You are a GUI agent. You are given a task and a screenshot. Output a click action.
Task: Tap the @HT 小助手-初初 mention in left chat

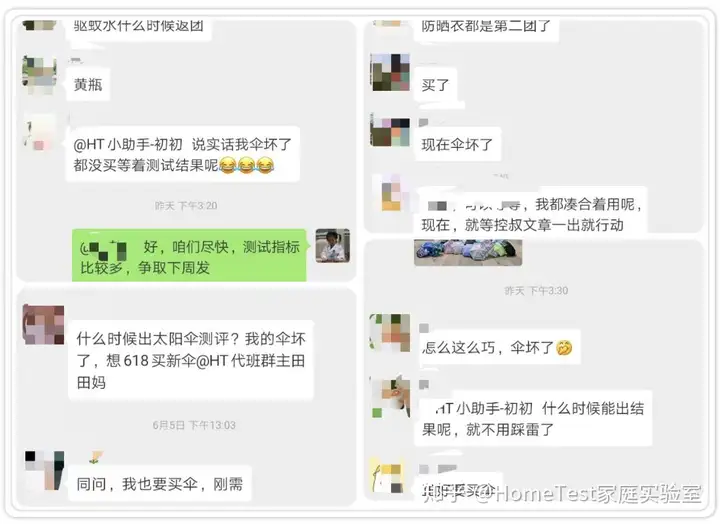pos(128,144)
